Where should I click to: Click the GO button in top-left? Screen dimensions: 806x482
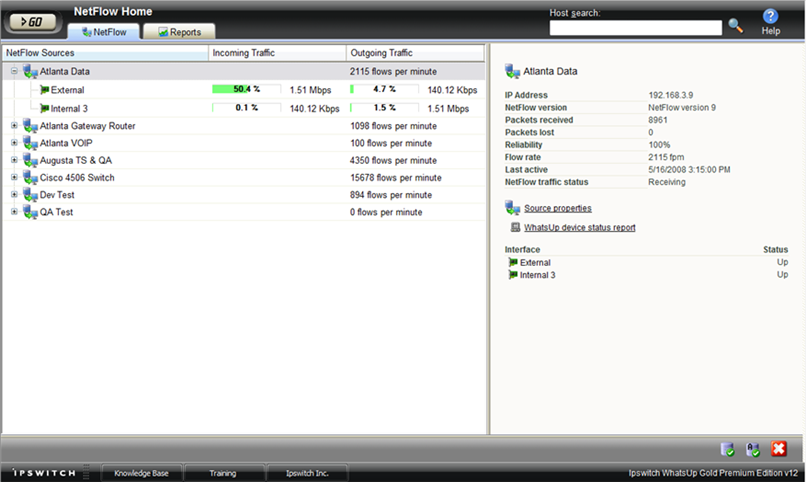pyautogui.click(x=34, y=21)
